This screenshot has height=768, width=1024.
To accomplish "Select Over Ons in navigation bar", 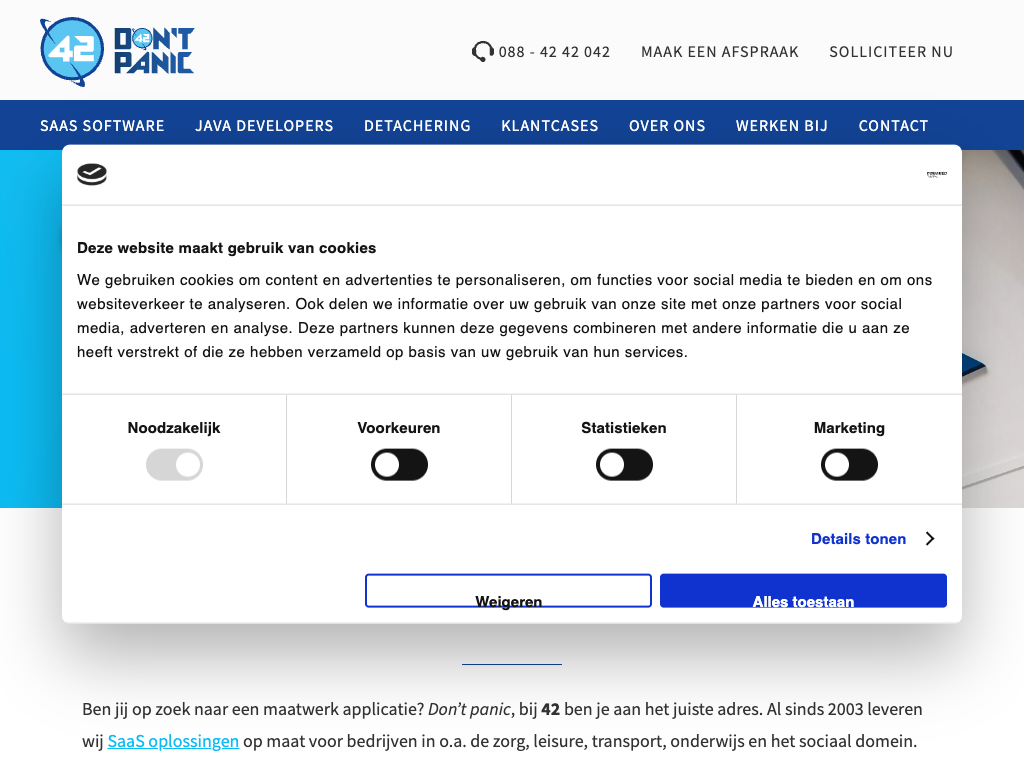I will pos(667,126).
